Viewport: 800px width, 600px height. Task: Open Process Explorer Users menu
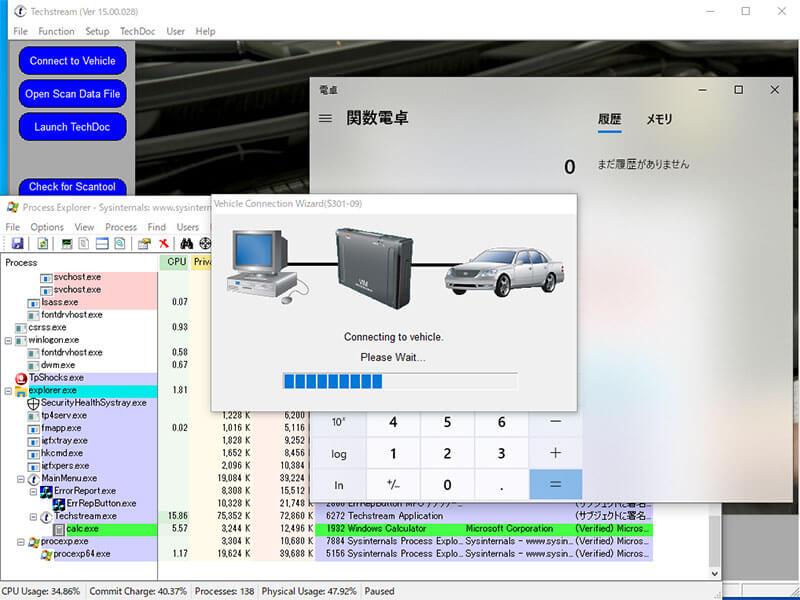[187, 227]
